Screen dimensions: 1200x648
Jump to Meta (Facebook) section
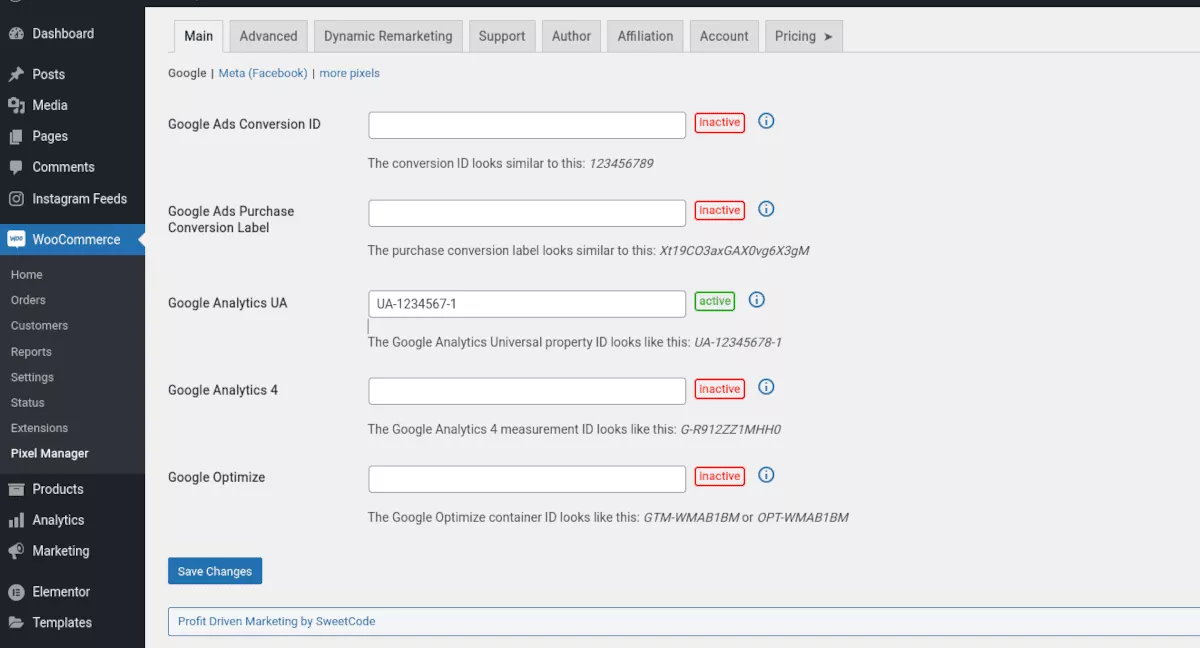pos(263,73)
